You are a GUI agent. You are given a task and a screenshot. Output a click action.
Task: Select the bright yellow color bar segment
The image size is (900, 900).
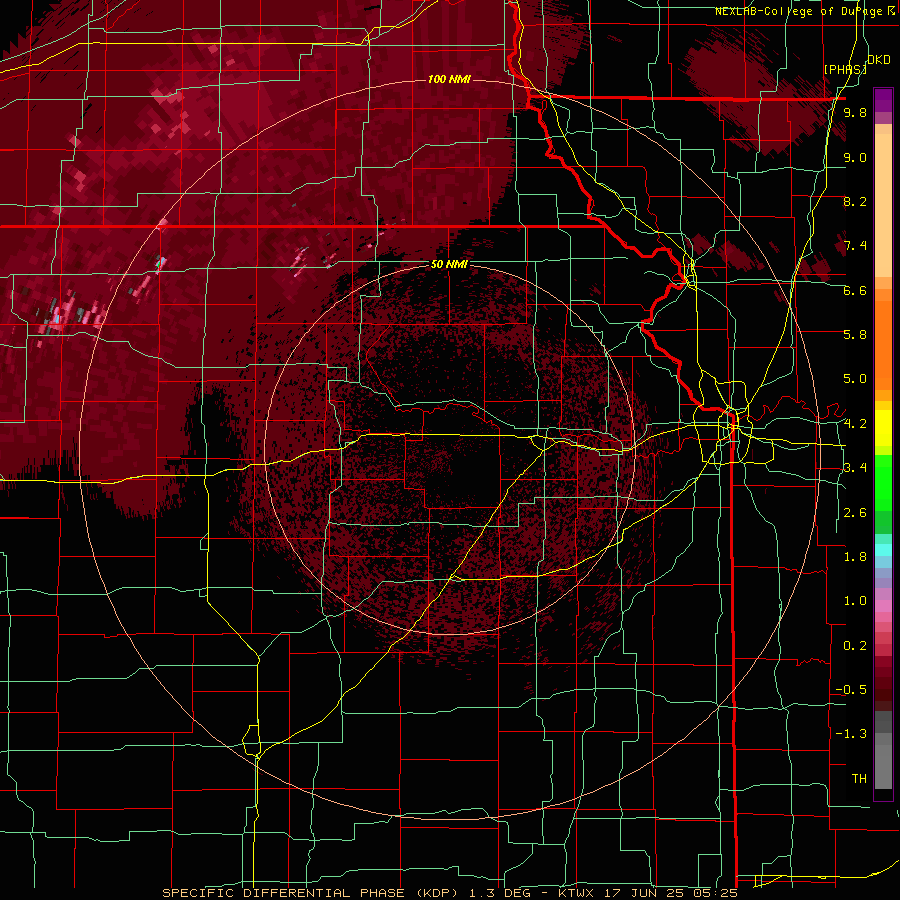tap(883, 428)
